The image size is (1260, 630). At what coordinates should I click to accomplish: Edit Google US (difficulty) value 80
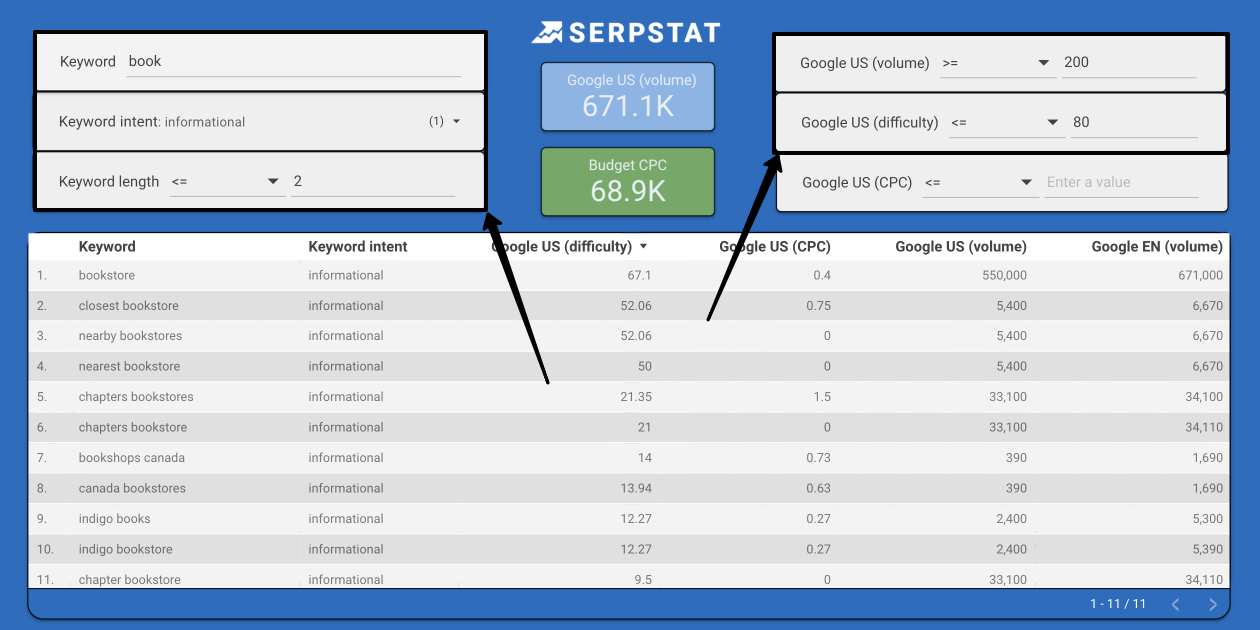(1133, 123)
